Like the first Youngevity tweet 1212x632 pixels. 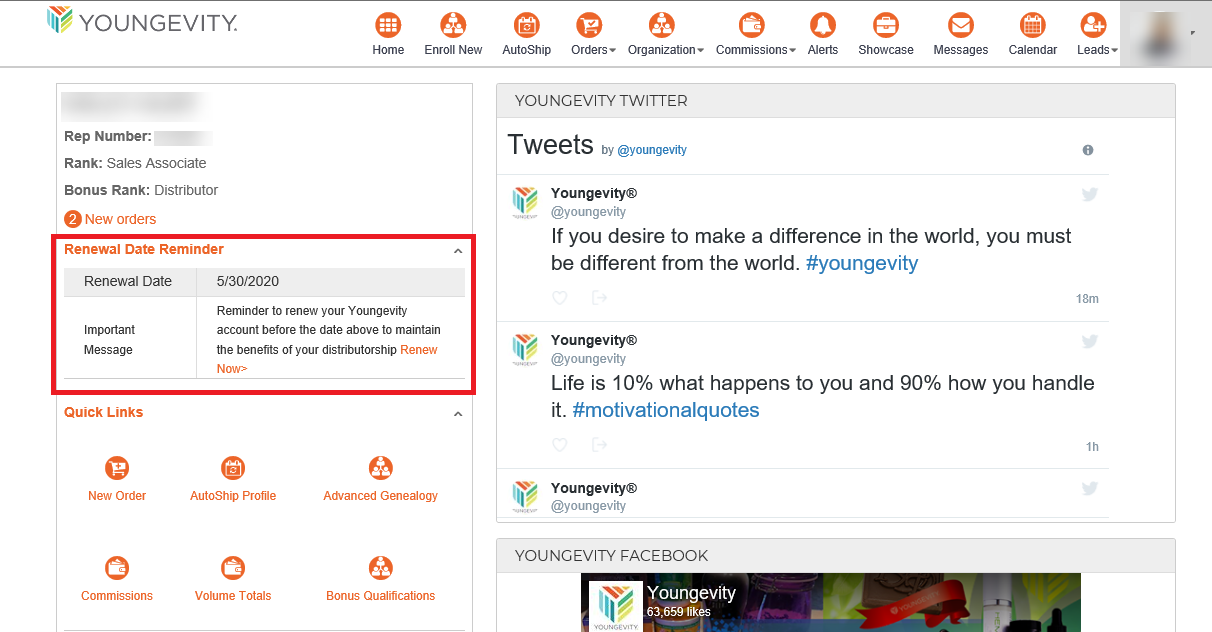point(560,298)
